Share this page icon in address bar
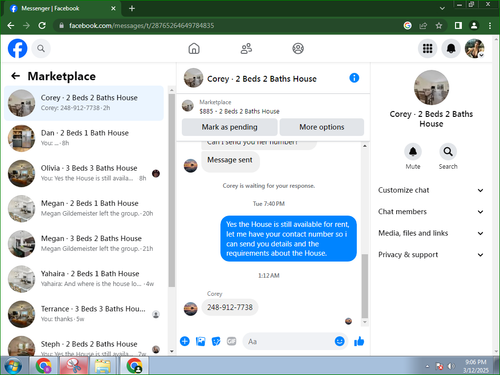 (423, 26)
